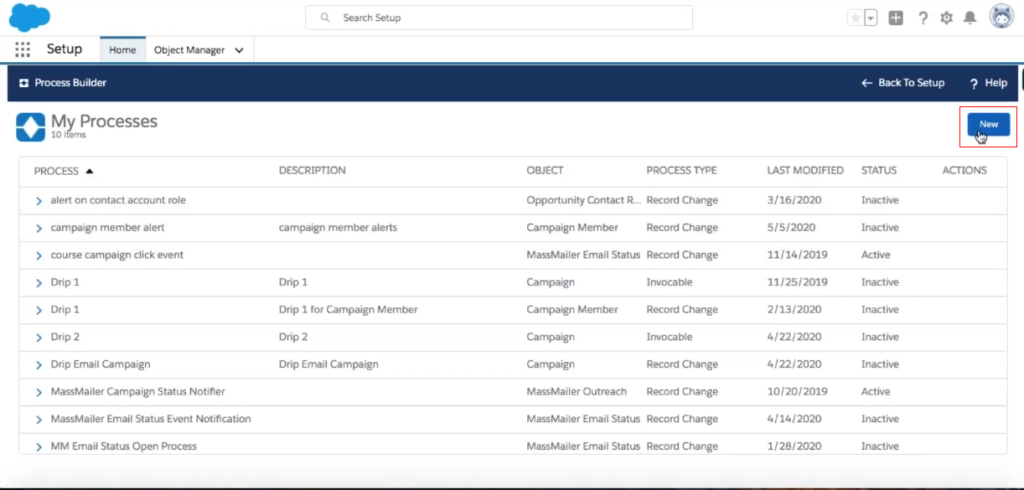The height and width of the screenshot is (490, 1024).
Task: Click the Back To Setup arrow link
Action: 903,83
